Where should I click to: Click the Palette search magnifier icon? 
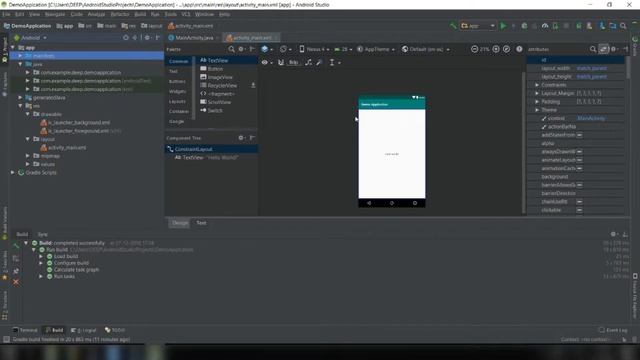click(231, 49)
